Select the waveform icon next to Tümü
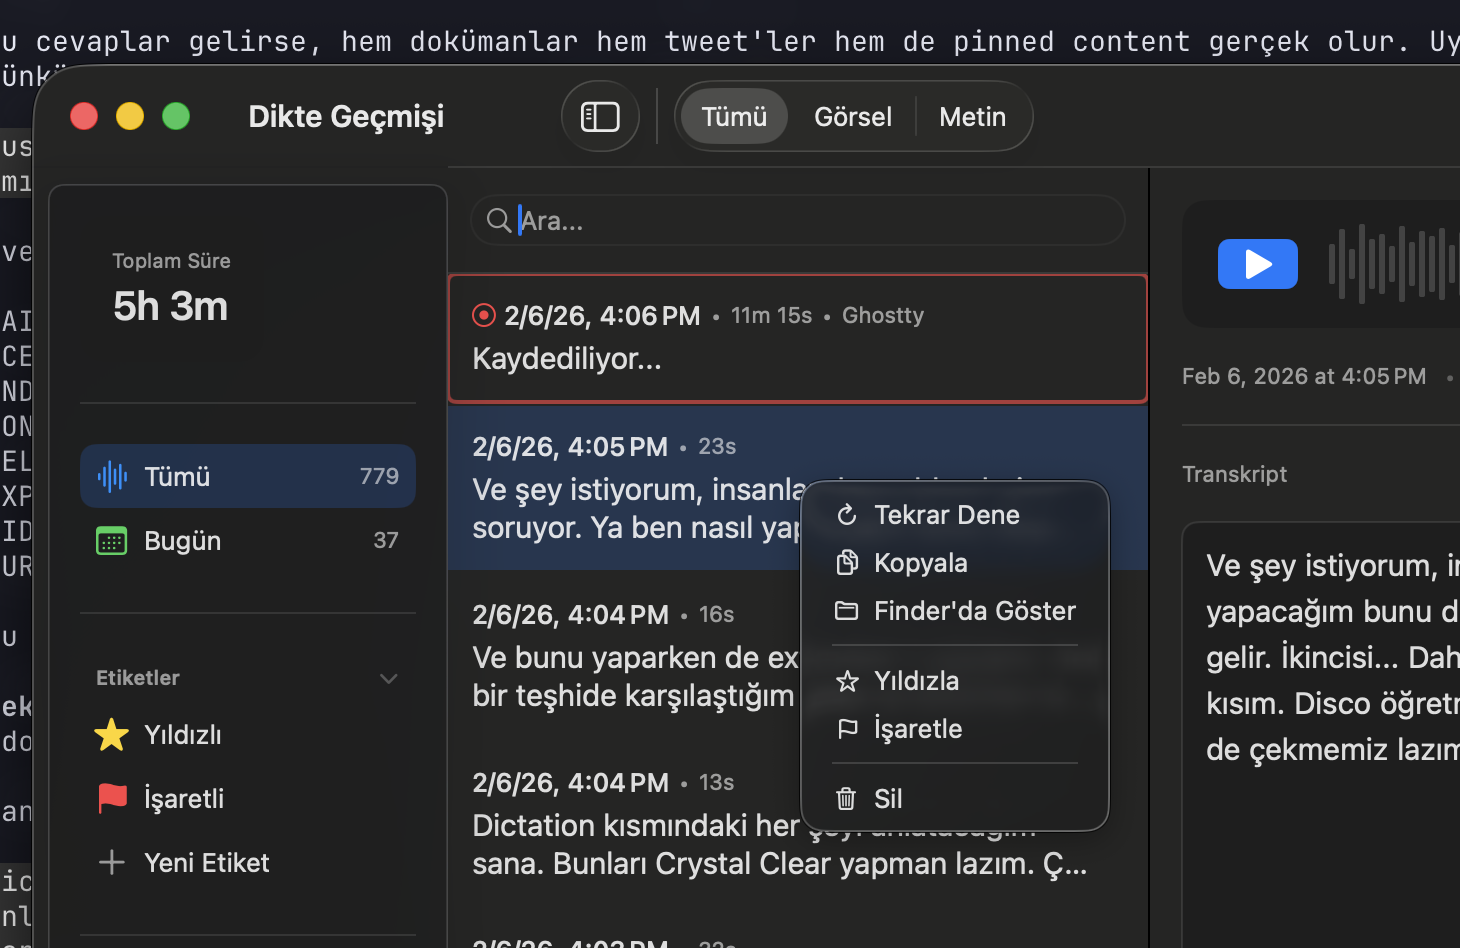 point(112,476)
